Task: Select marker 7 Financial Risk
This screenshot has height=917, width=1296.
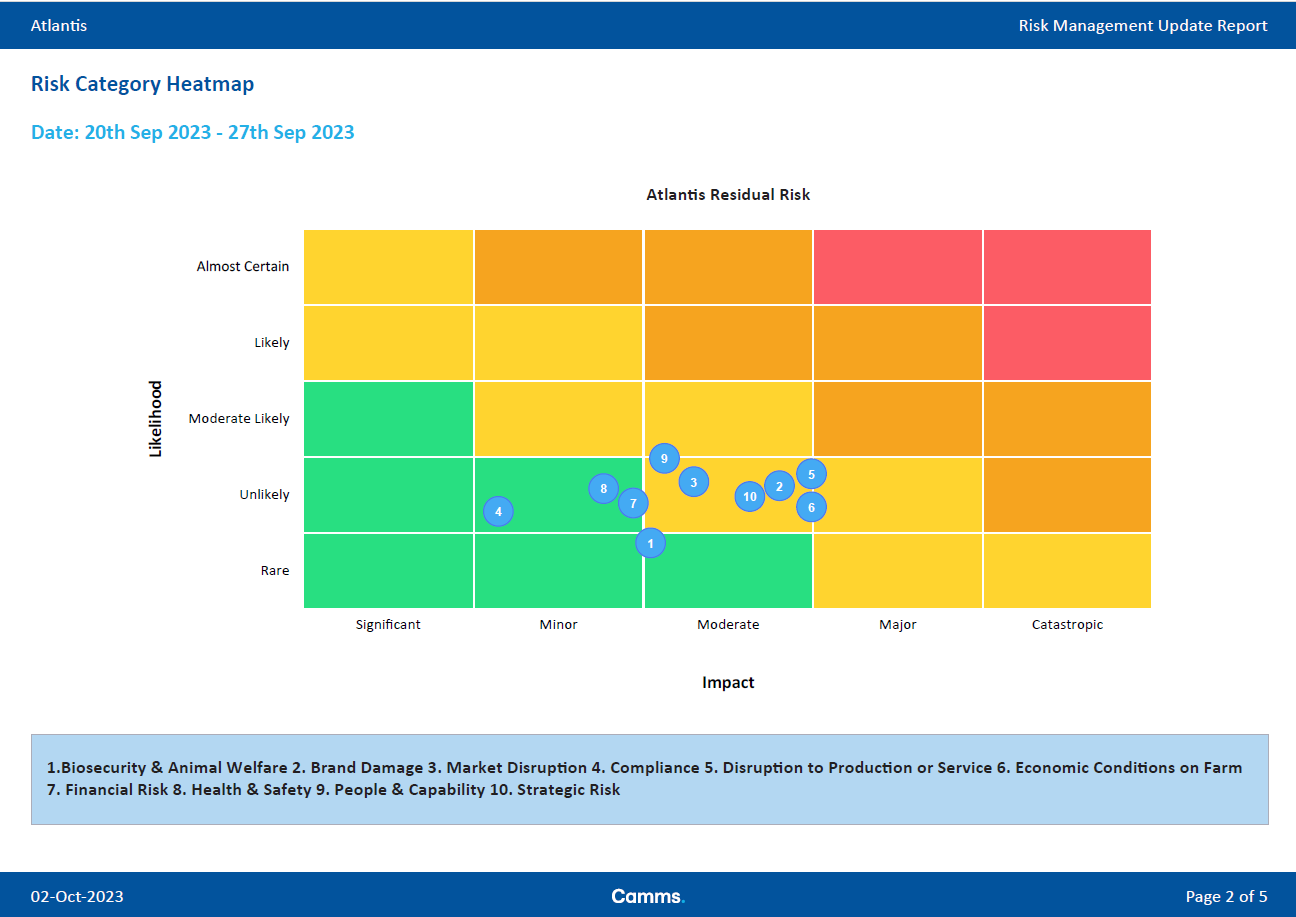Action: (x=633, y=503)
